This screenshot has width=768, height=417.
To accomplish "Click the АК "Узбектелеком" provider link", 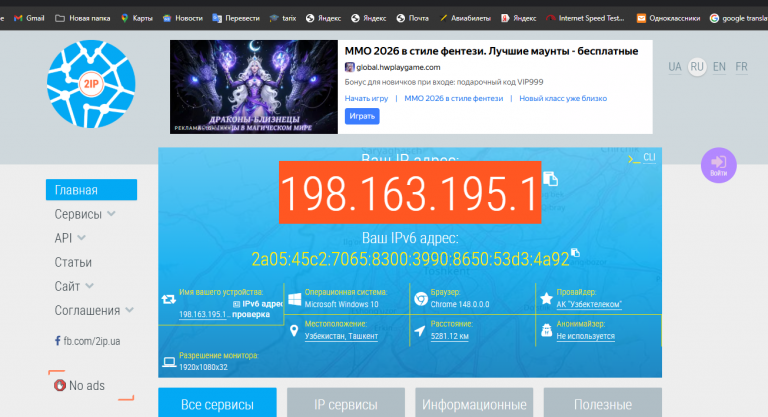I will [x=589, y=304].
